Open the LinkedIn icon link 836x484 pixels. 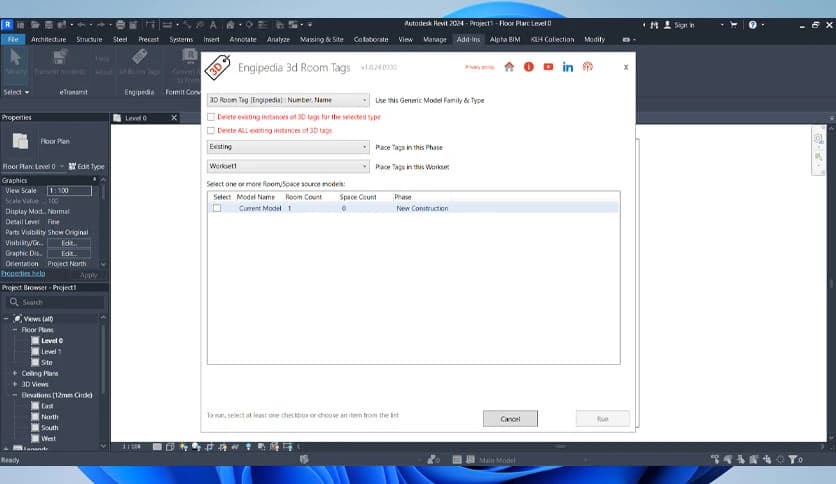(x=568, y=67)
